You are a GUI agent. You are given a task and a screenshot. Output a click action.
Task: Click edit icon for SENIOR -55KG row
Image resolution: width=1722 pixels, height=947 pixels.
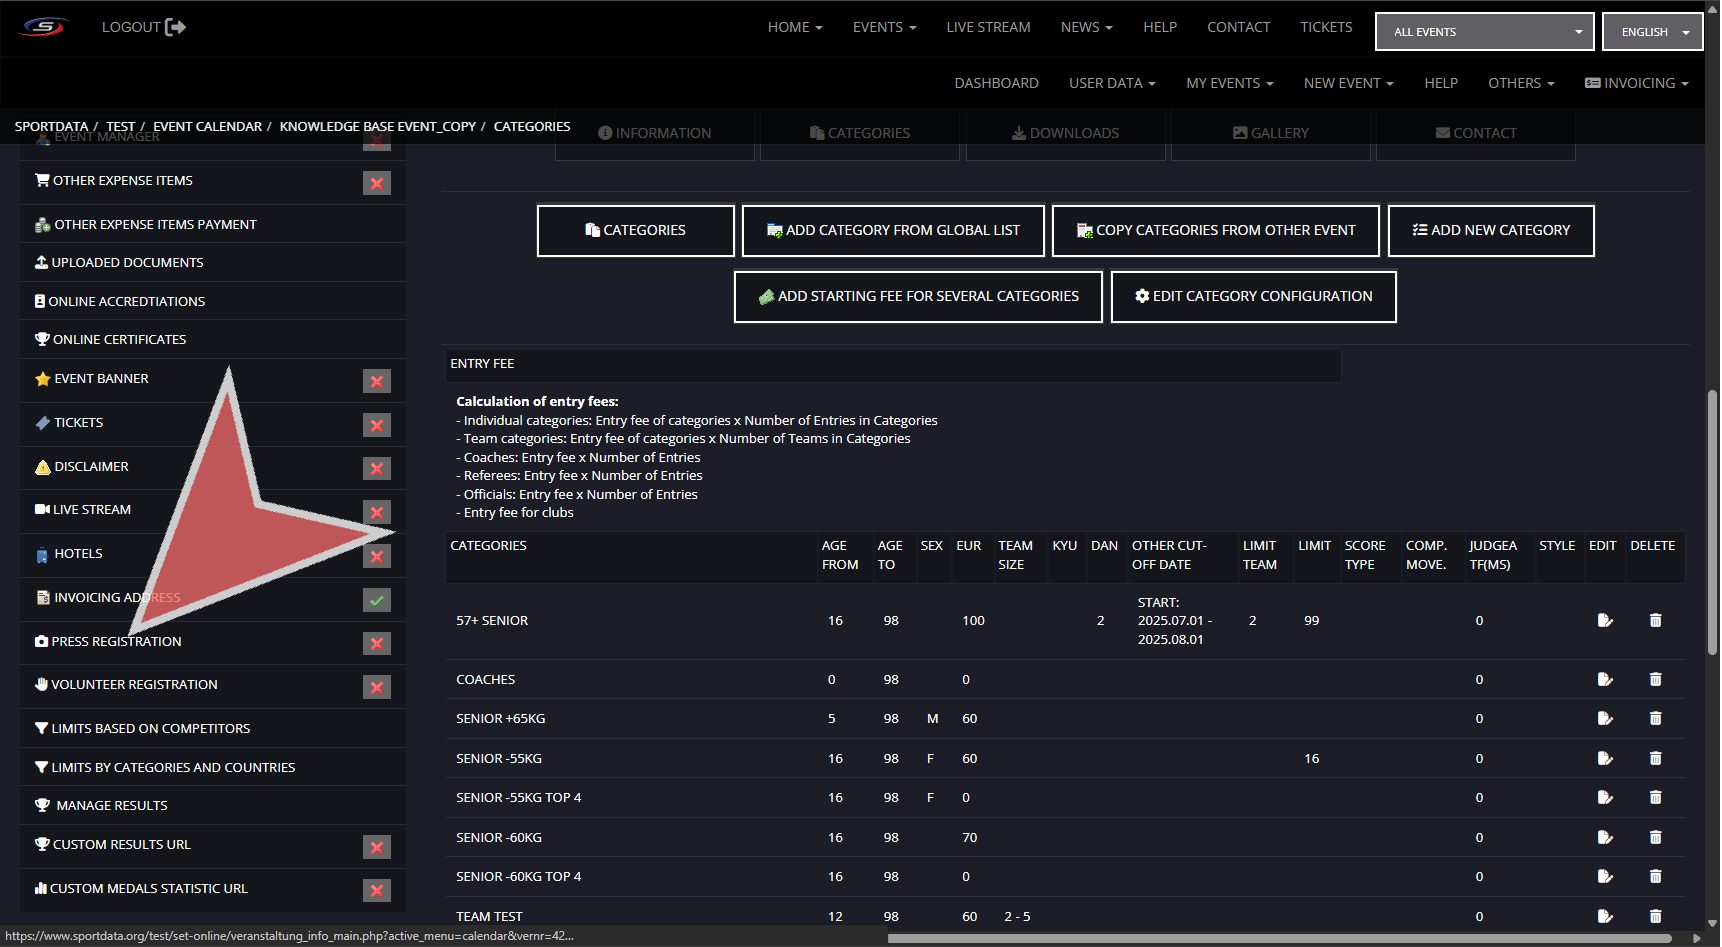pyautogui.click(x=1605, y=759)
